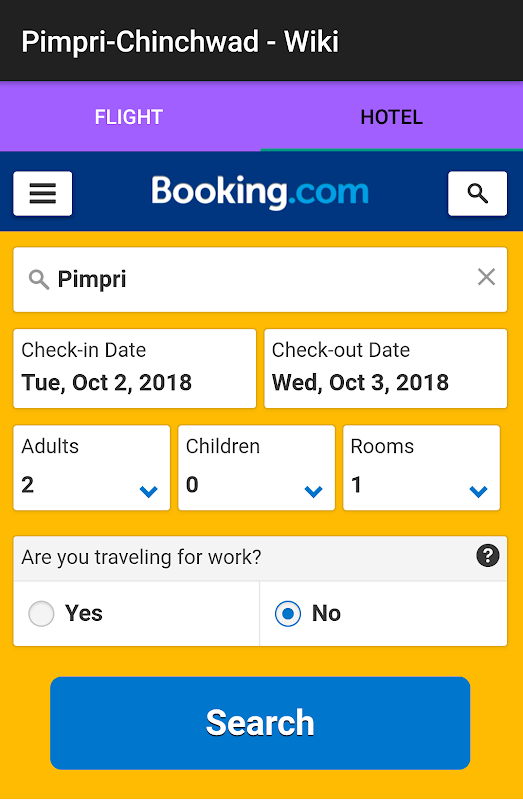Click the help question mark icon
Image resolution: width=523 pixels, height=800 pixels.
[488, 556]
